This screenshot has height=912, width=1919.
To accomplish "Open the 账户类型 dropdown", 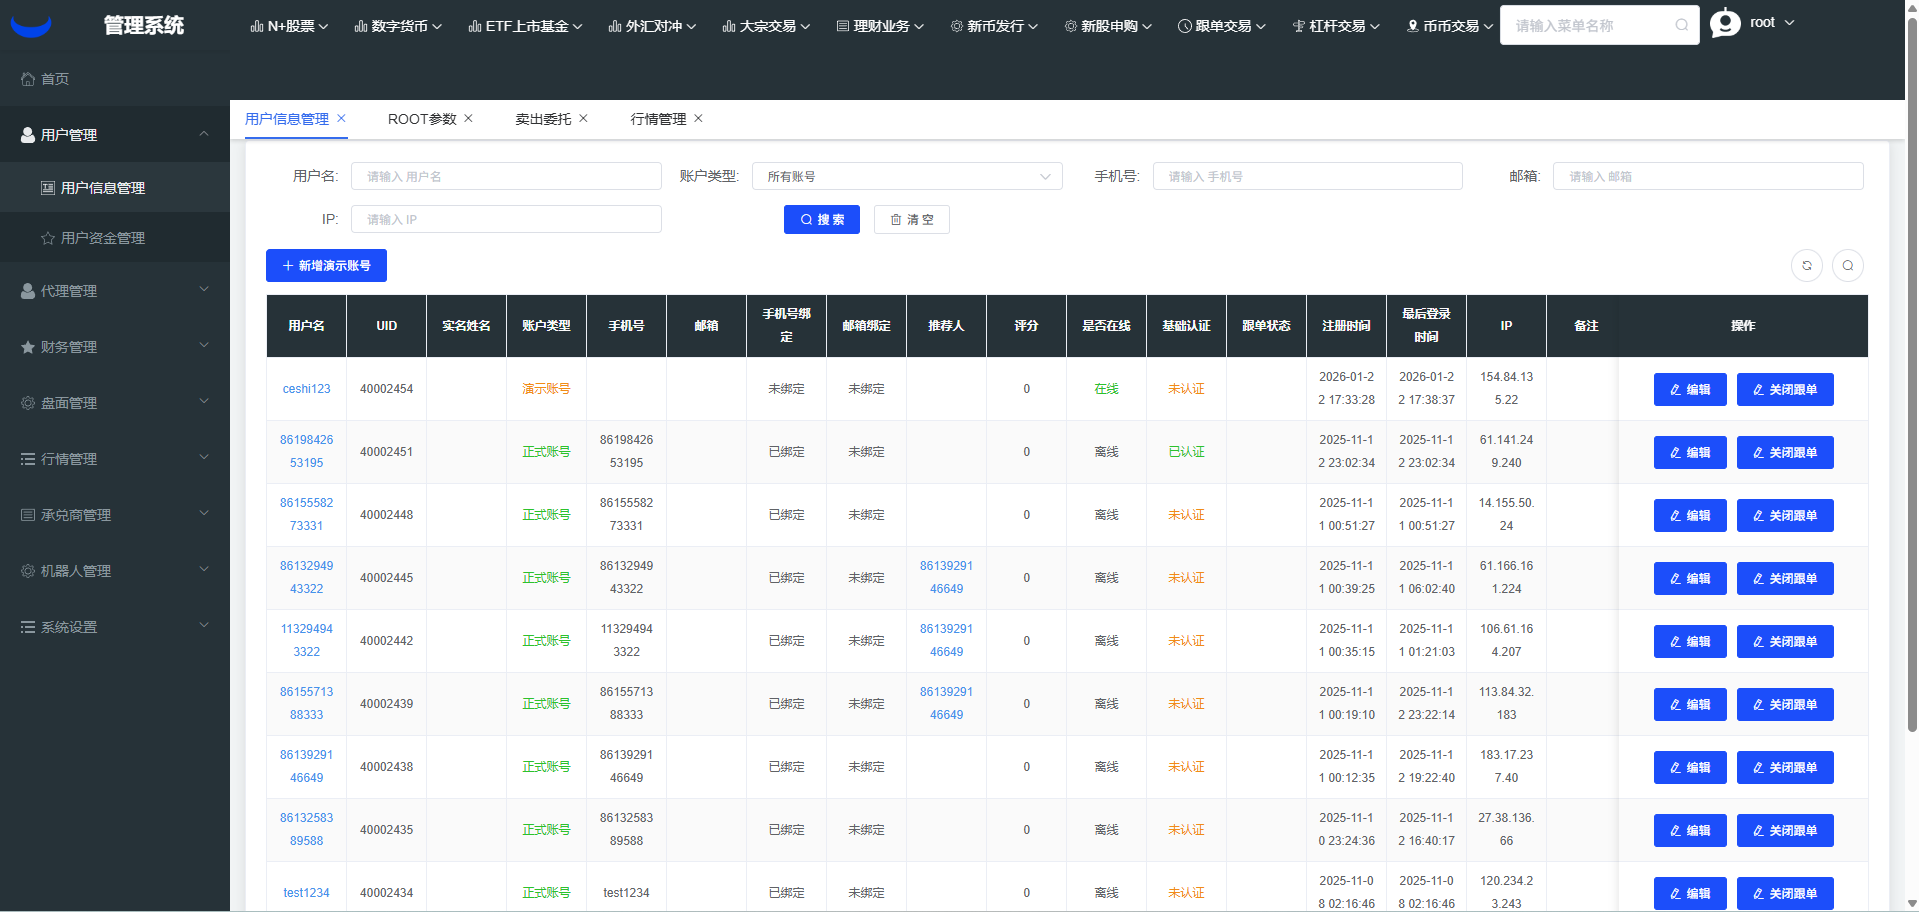I will (x=906, y=177).
